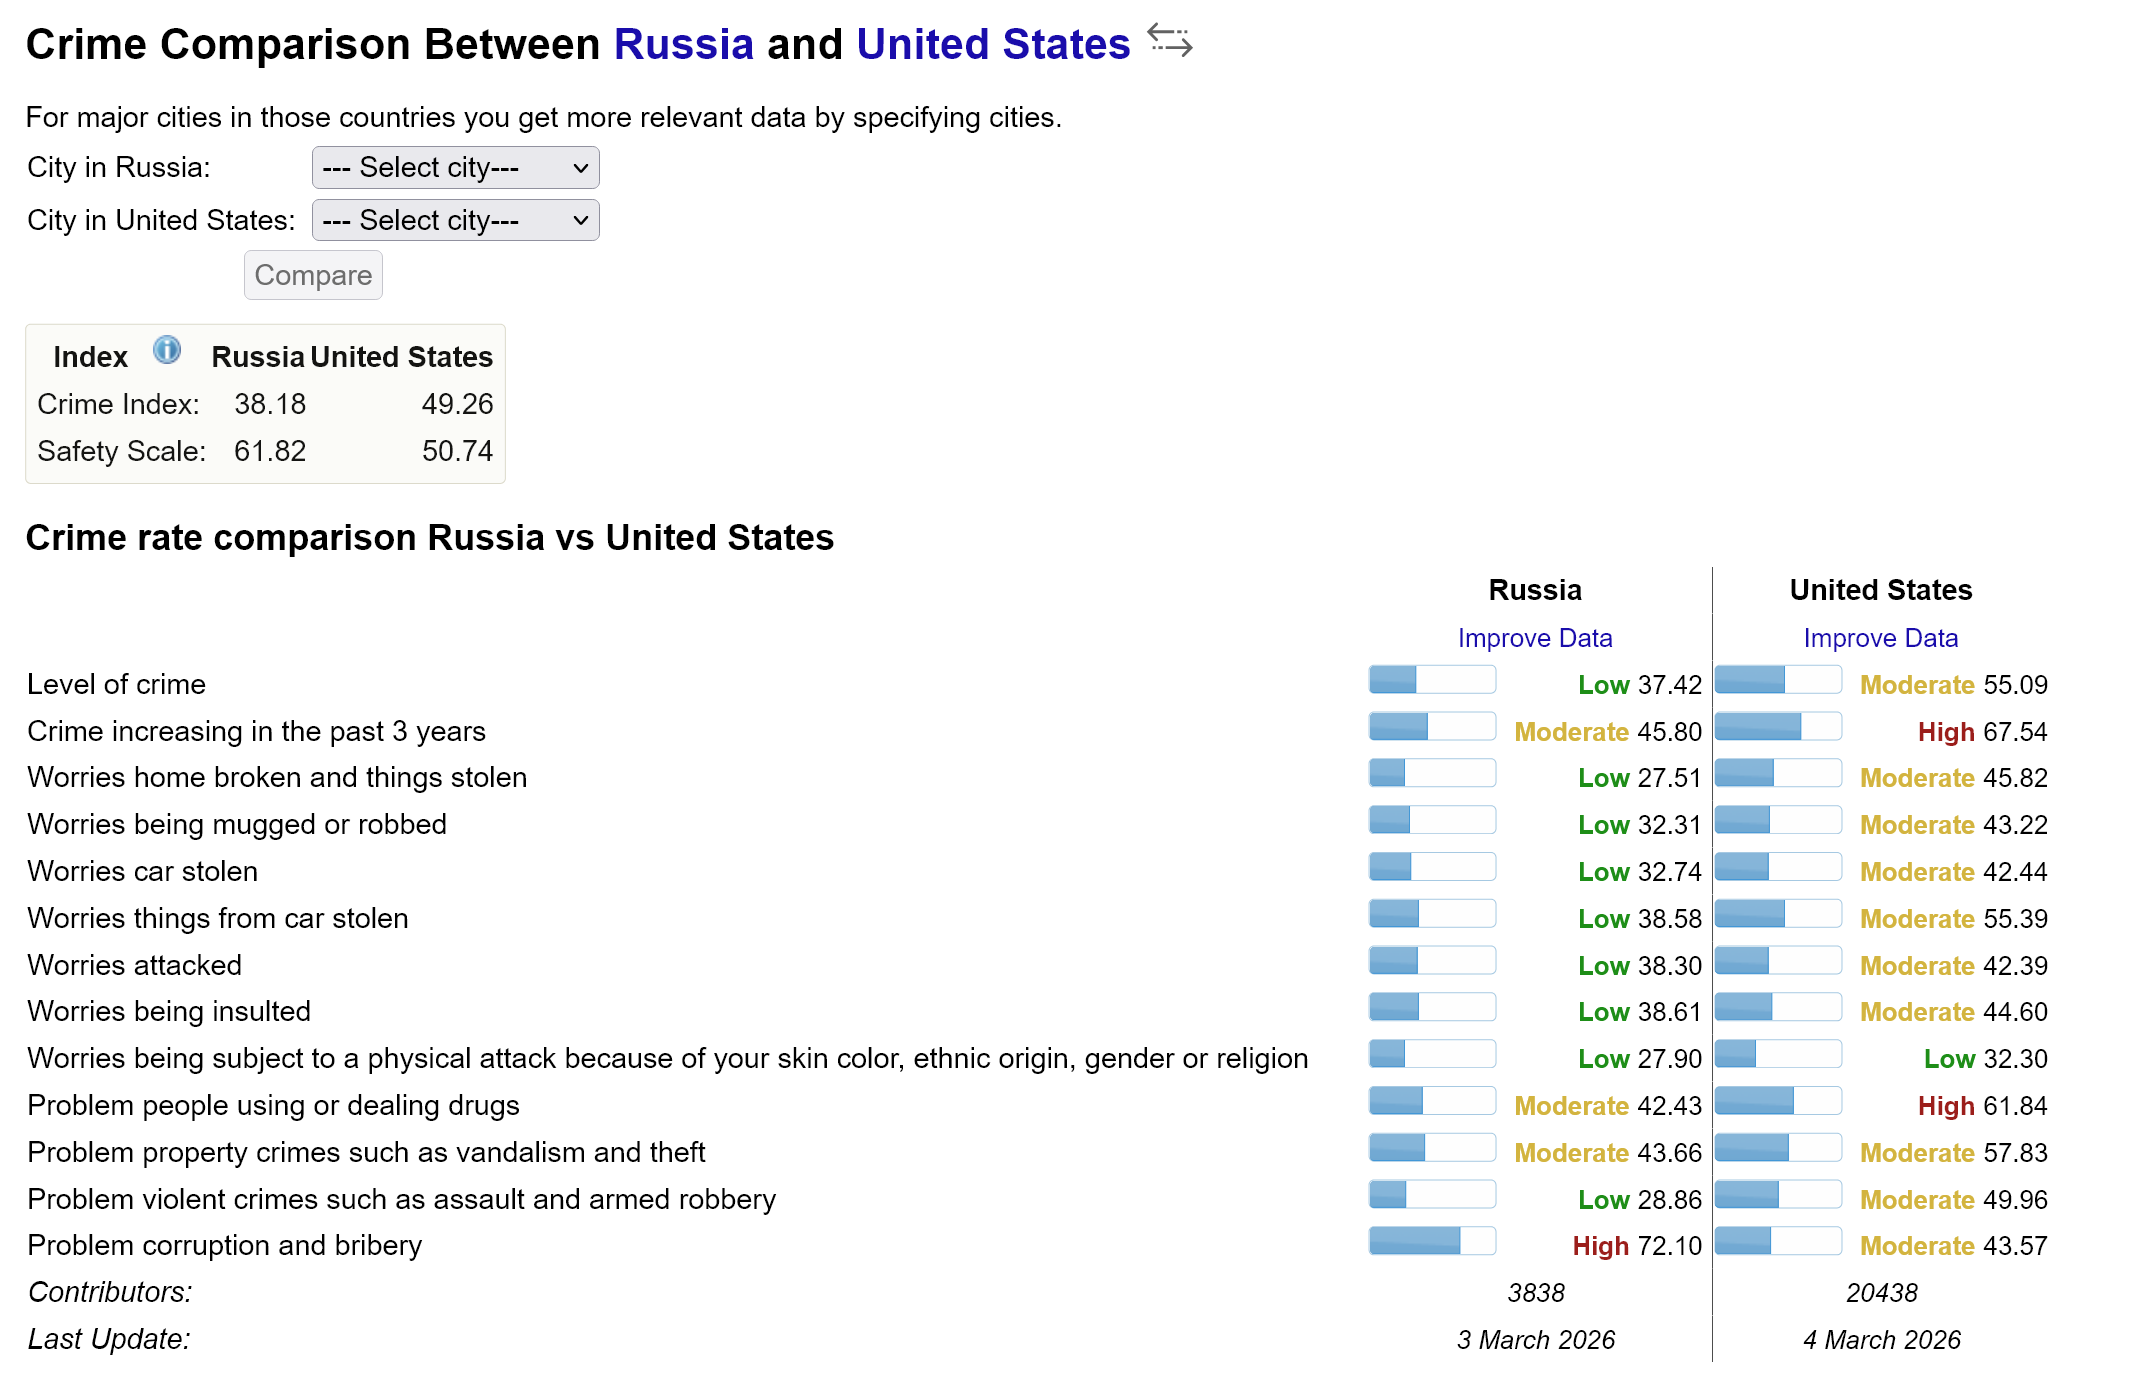Follow the Russia link in the title

point(683,44)
